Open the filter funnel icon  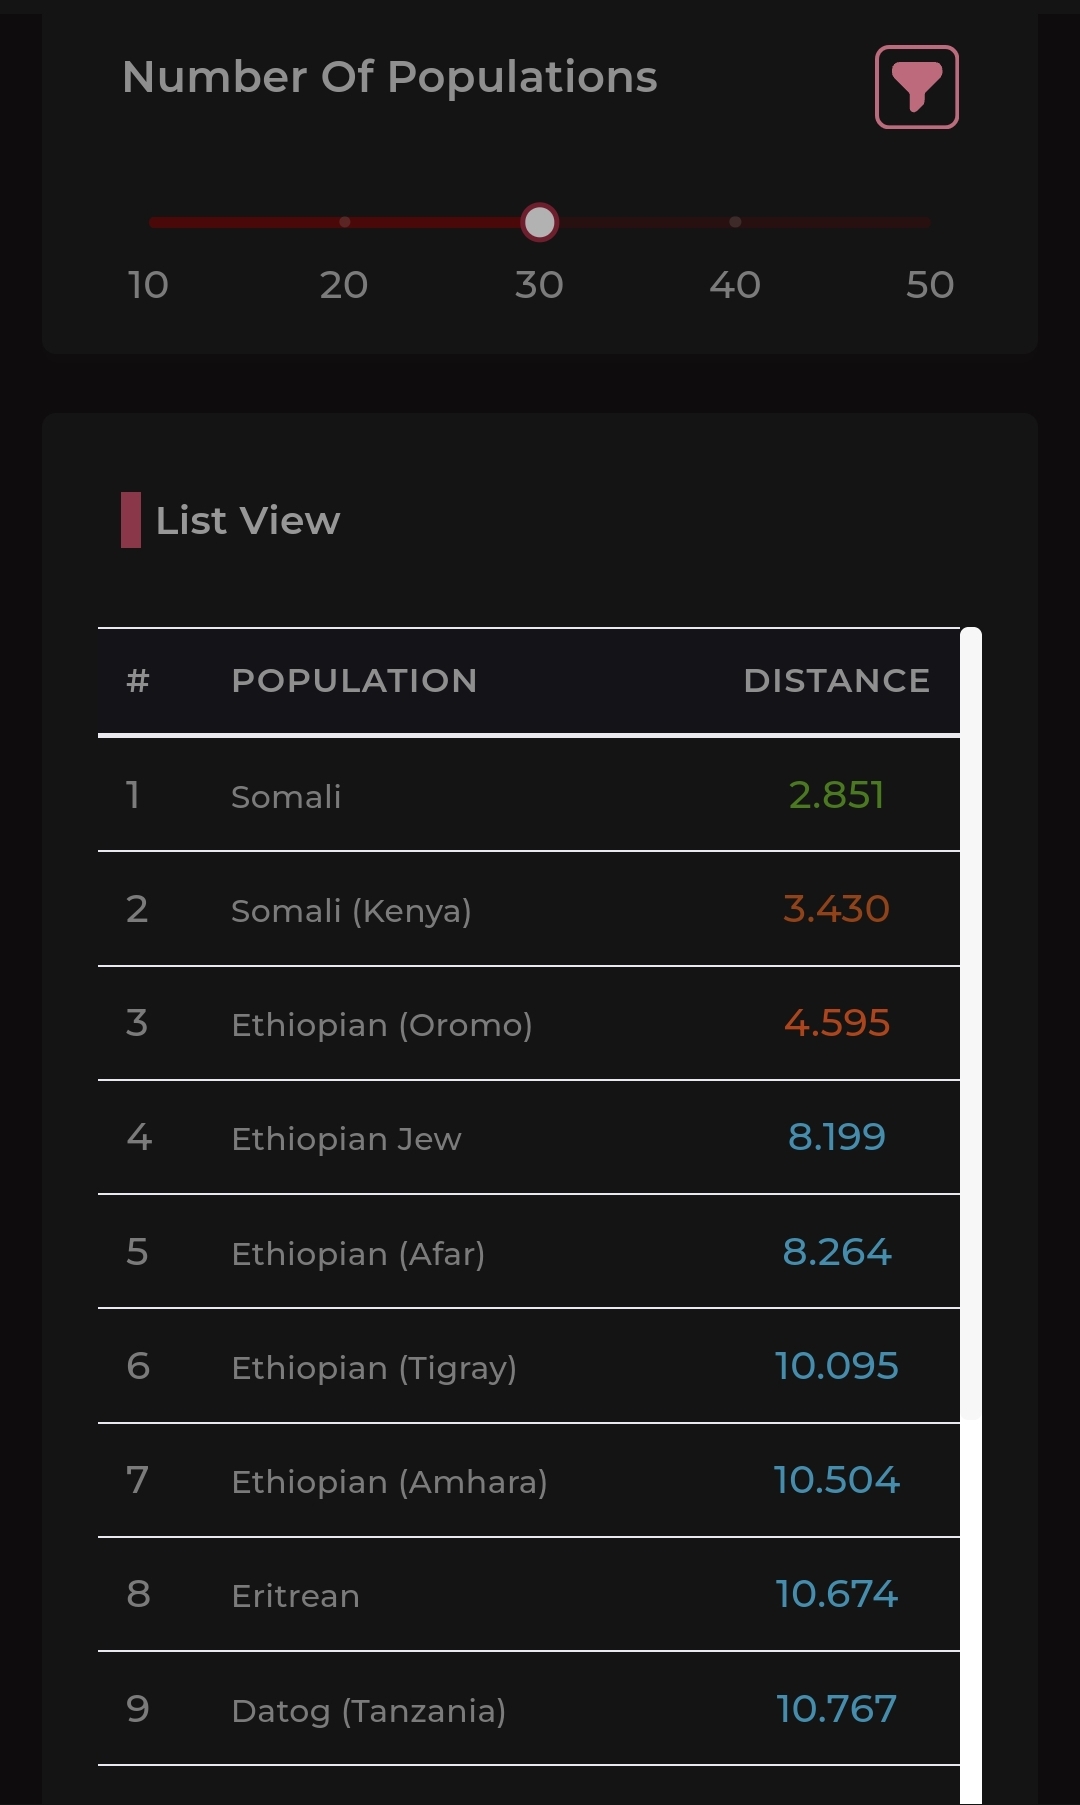click(x=916, y=87)
